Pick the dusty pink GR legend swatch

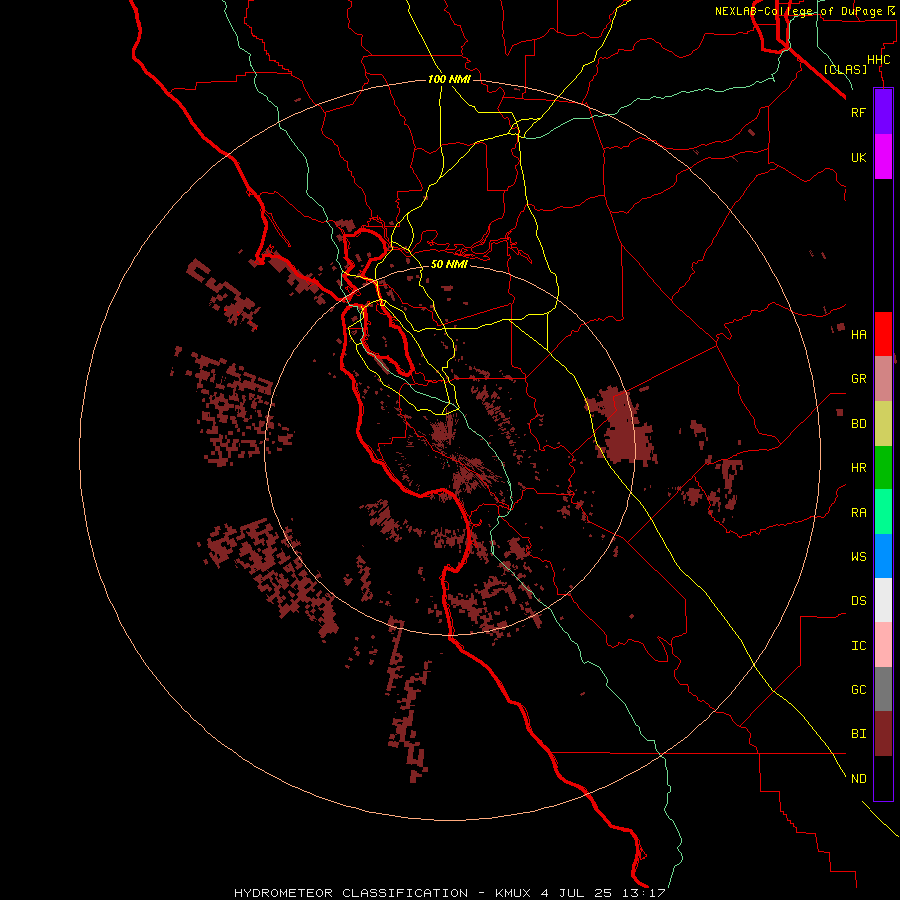pos(883,379)
